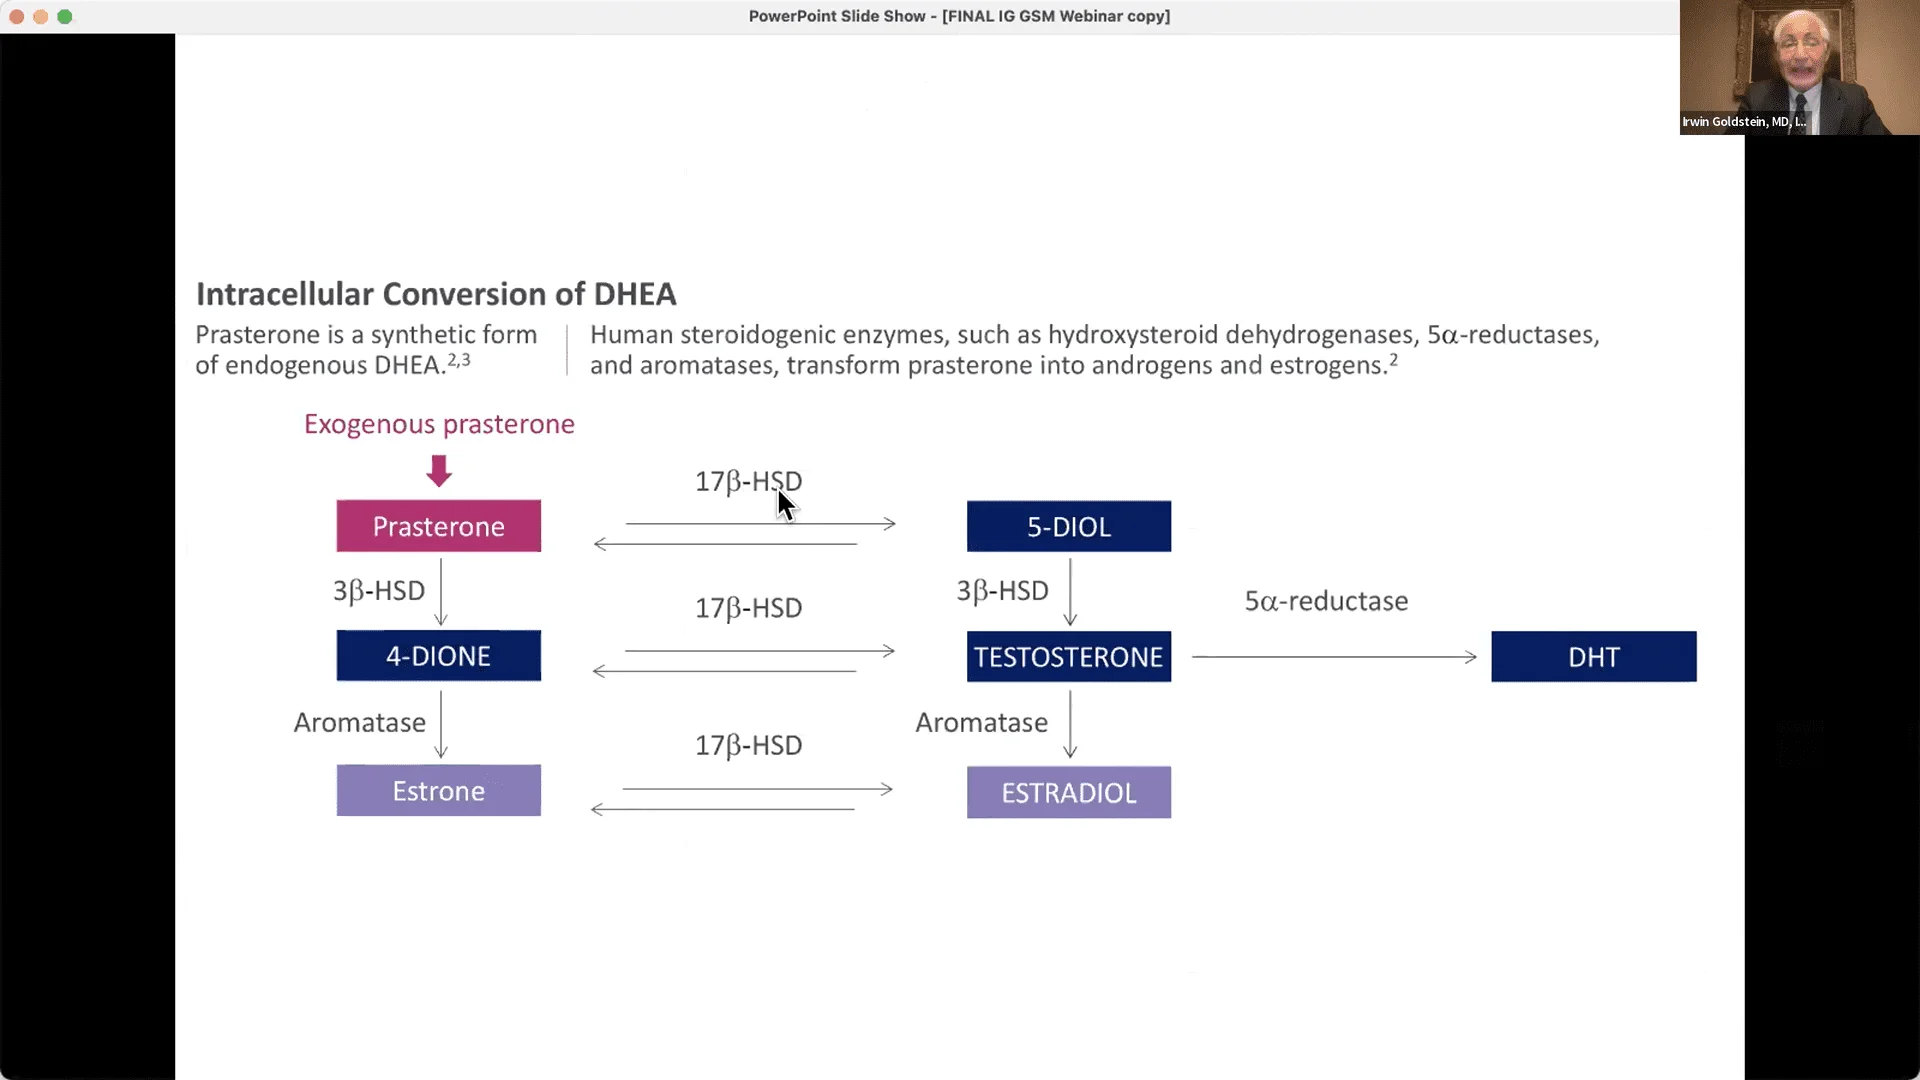Click the Exogenous prasterone label
1920x1080 pixels.
pyautogui.click(x=439, y=424)
